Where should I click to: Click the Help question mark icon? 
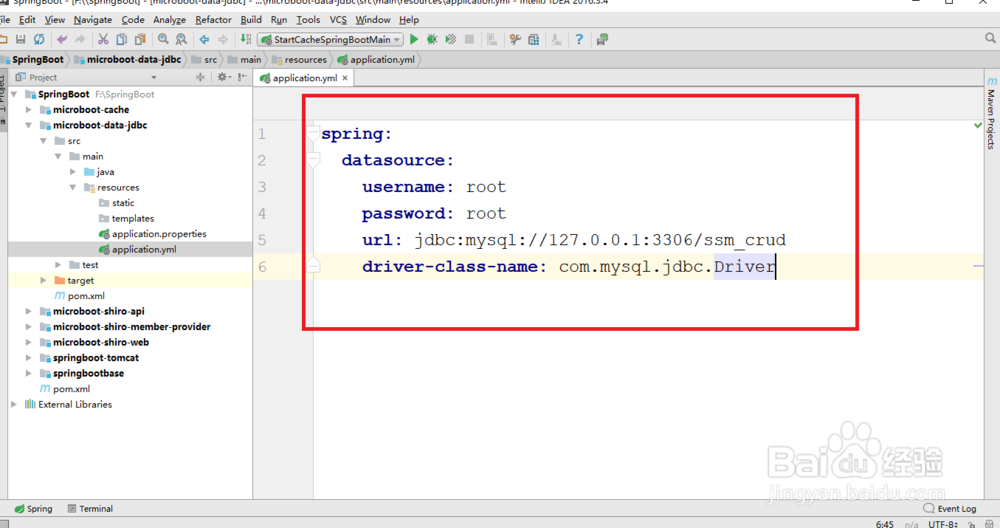579,40
